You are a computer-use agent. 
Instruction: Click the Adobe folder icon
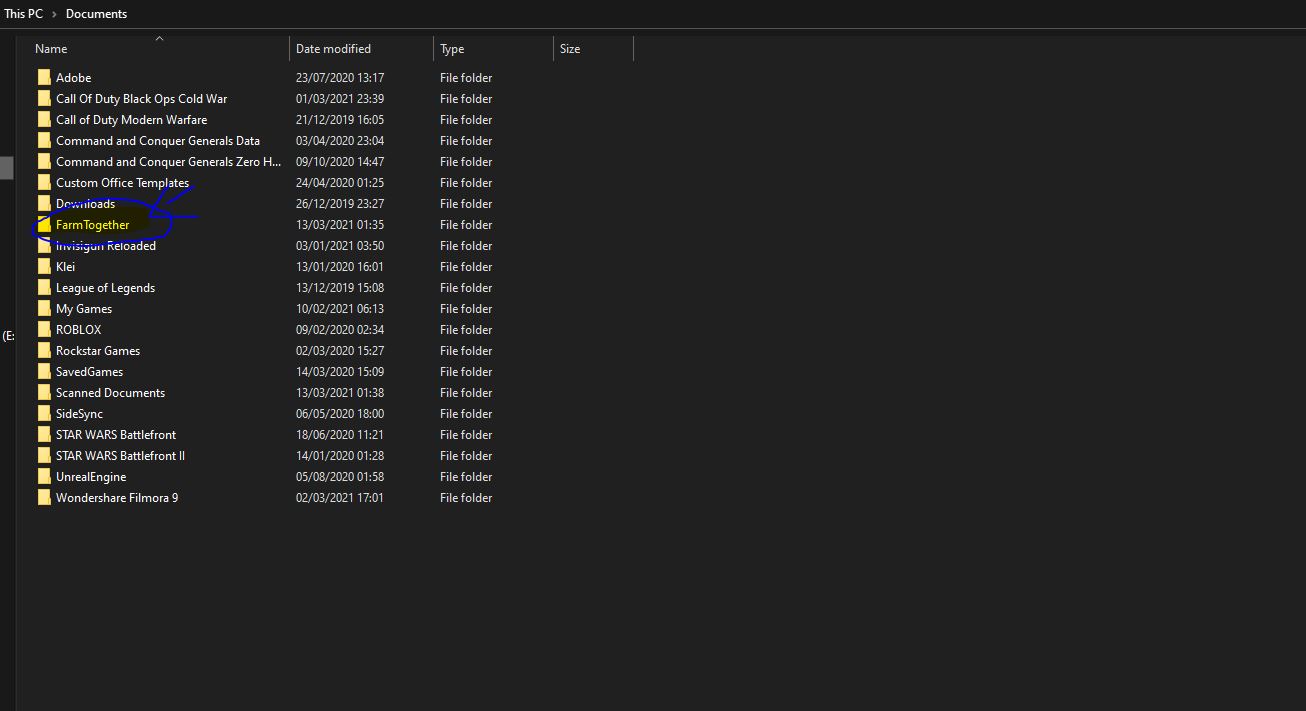[x=44, y=78]
